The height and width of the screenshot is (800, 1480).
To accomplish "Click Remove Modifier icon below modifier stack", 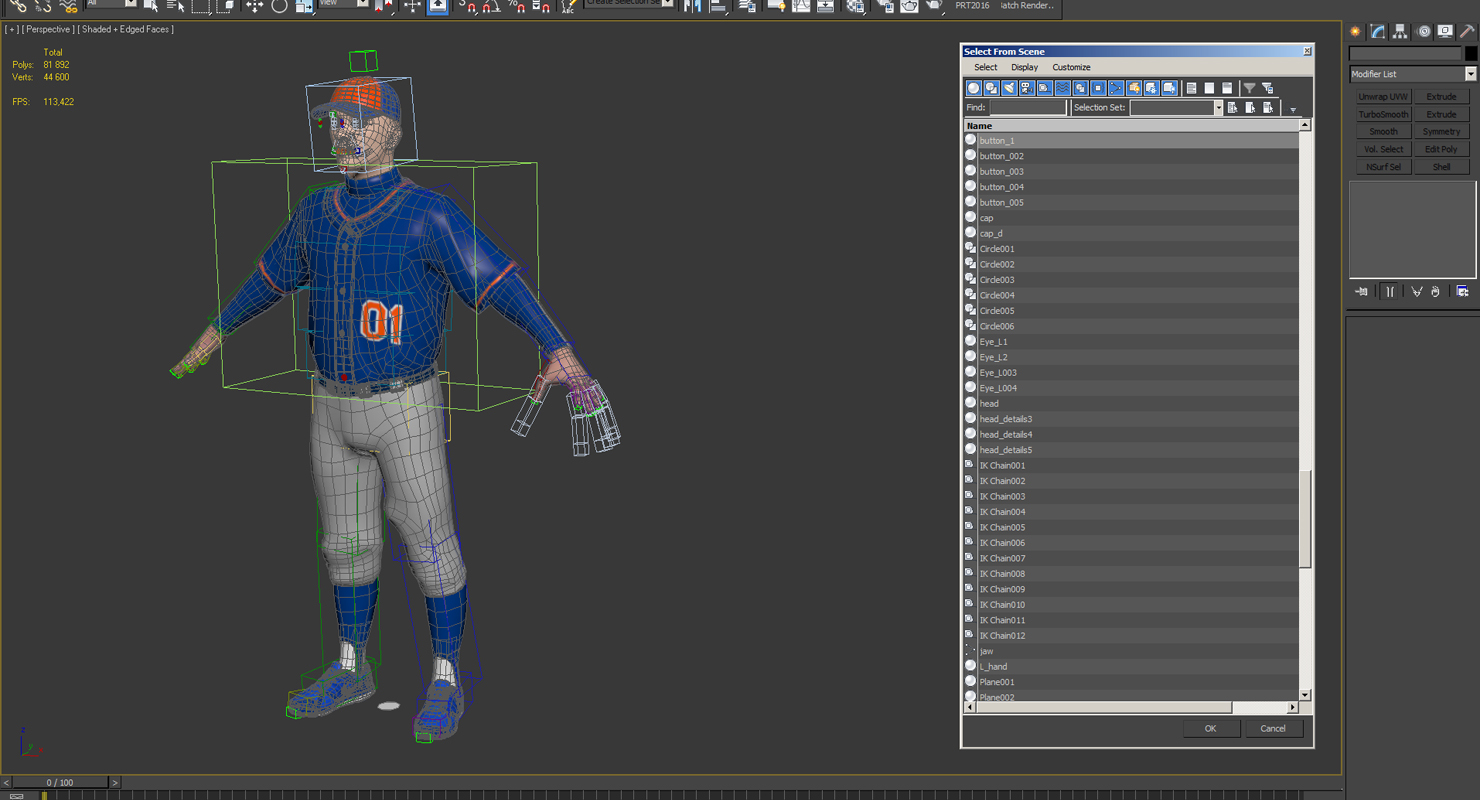I will coord(1436,292).
